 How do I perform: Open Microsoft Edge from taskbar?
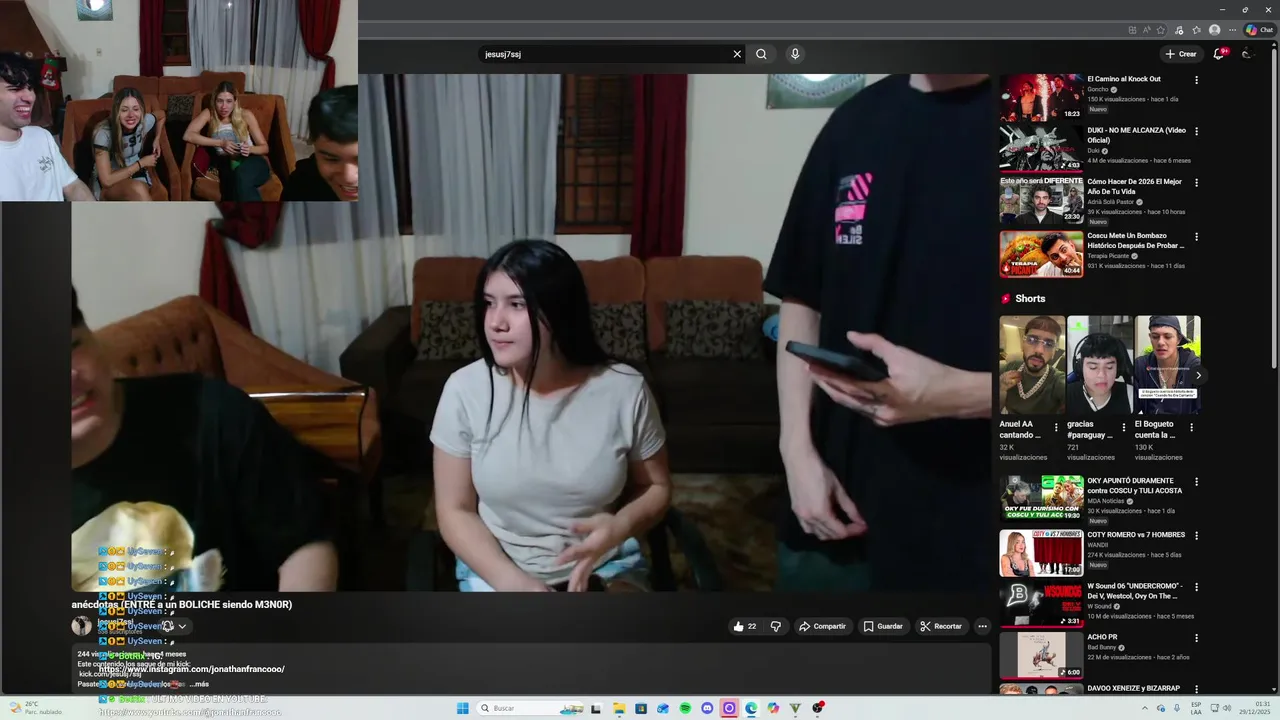(x=751, y=708)
